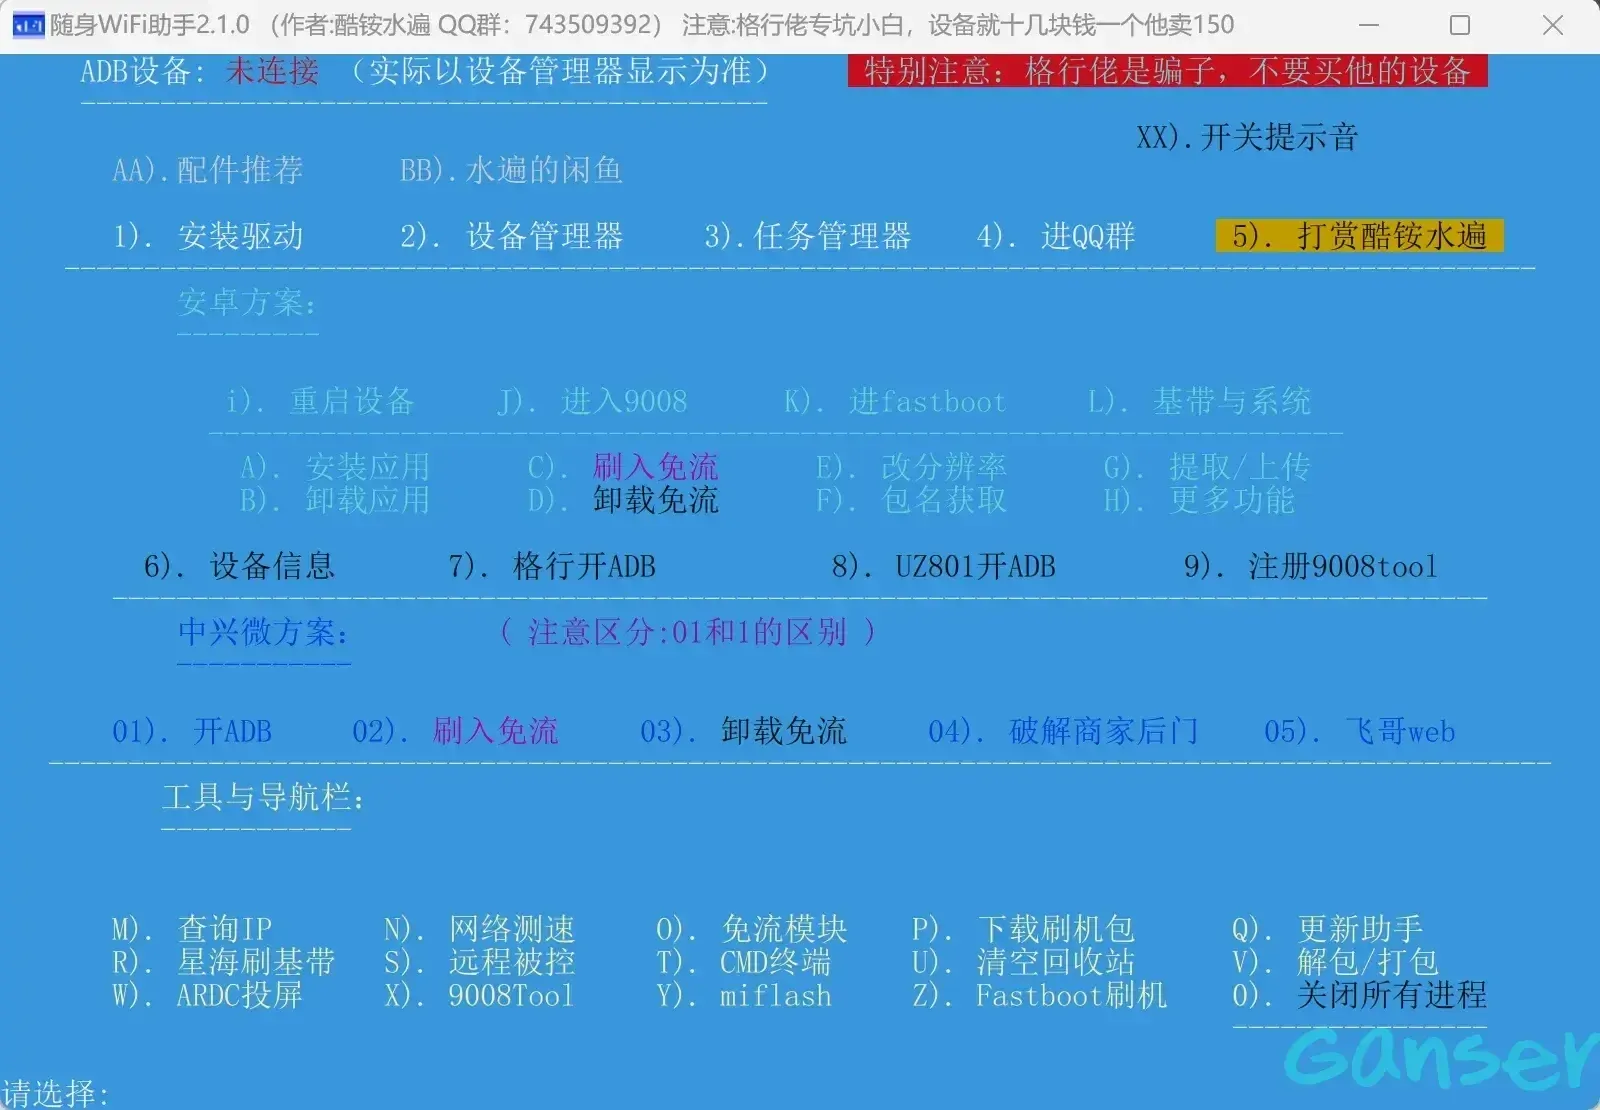Launch 3) 任务管理器 entry
This screenshot has width=1600, height=1110.
[807, 237]
